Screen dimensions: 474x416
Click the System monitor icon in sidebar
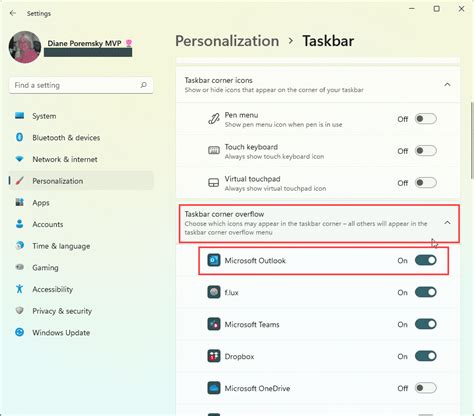(20, 116)
